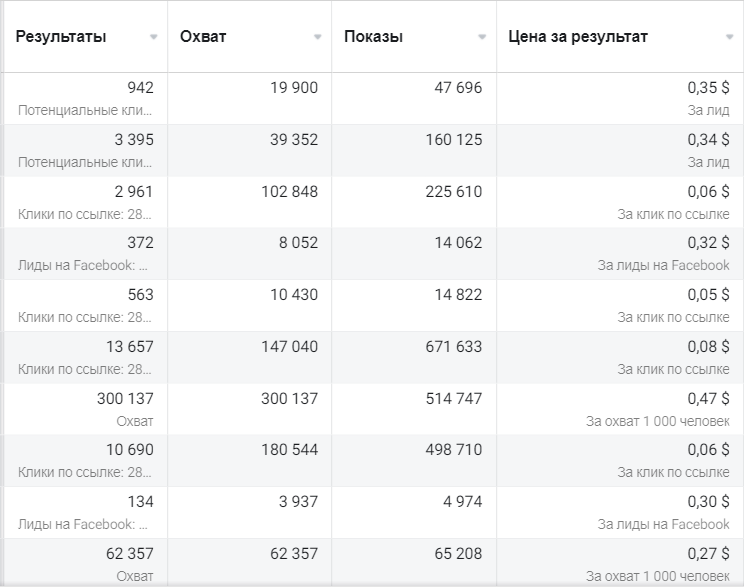Viewport: 744px width, 587px height.
Task: Open the Результаты column dropdown arrow
Action: (x=153, y=37)
